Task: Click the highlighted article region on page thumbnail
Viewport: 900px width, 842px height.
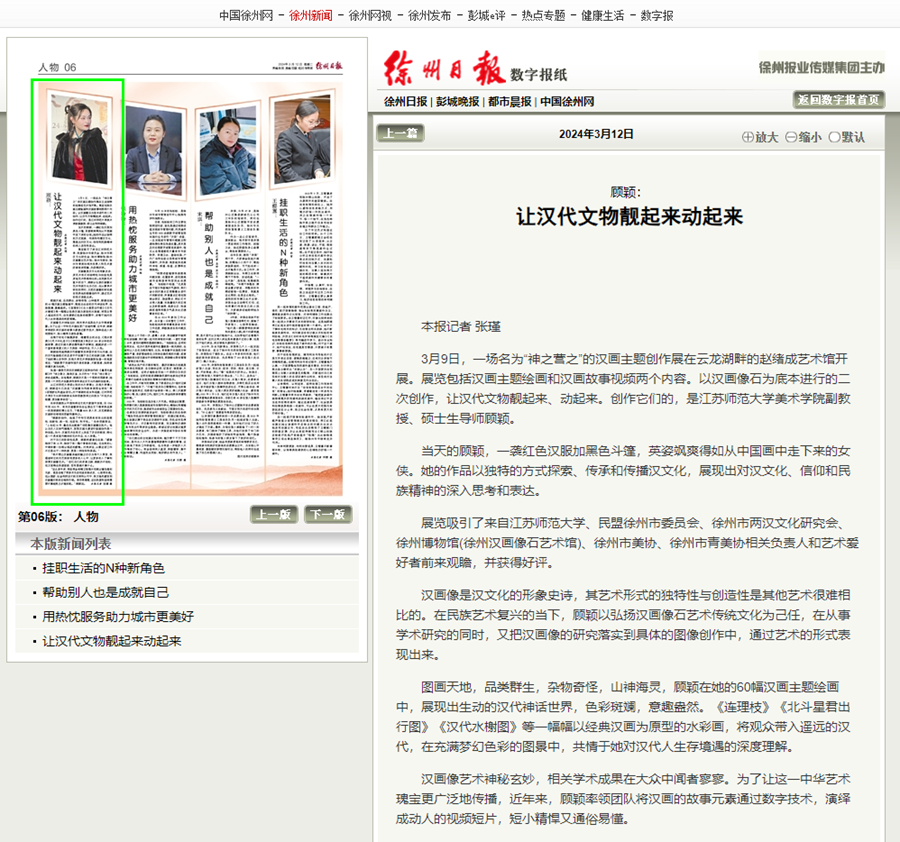Action: [77, 292]
